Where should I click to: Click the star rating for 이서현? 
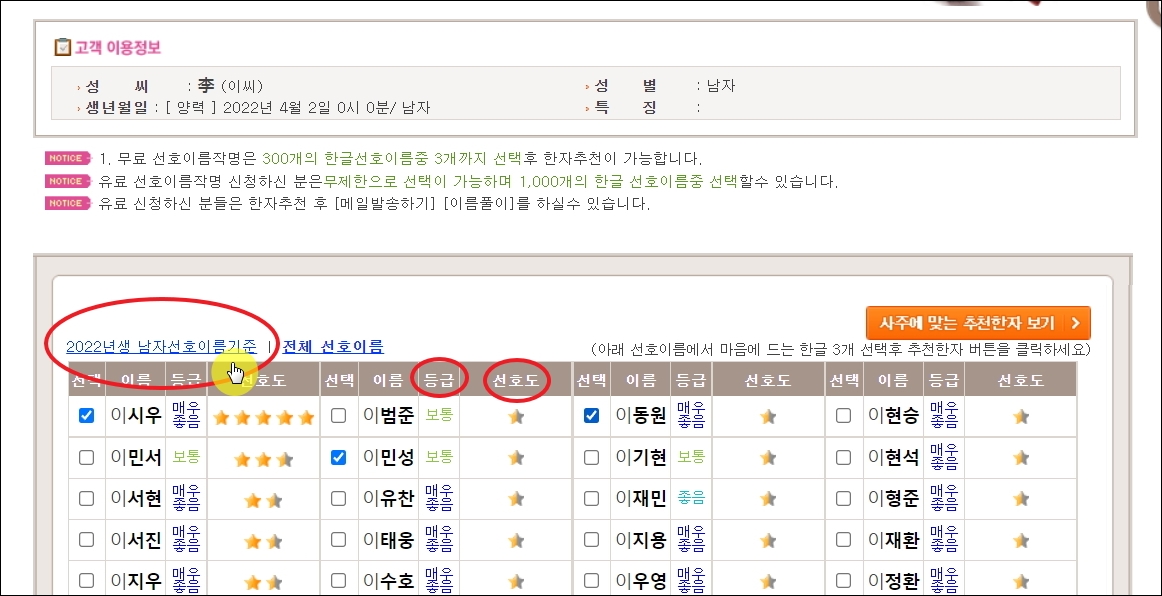[x=264, y=500]
